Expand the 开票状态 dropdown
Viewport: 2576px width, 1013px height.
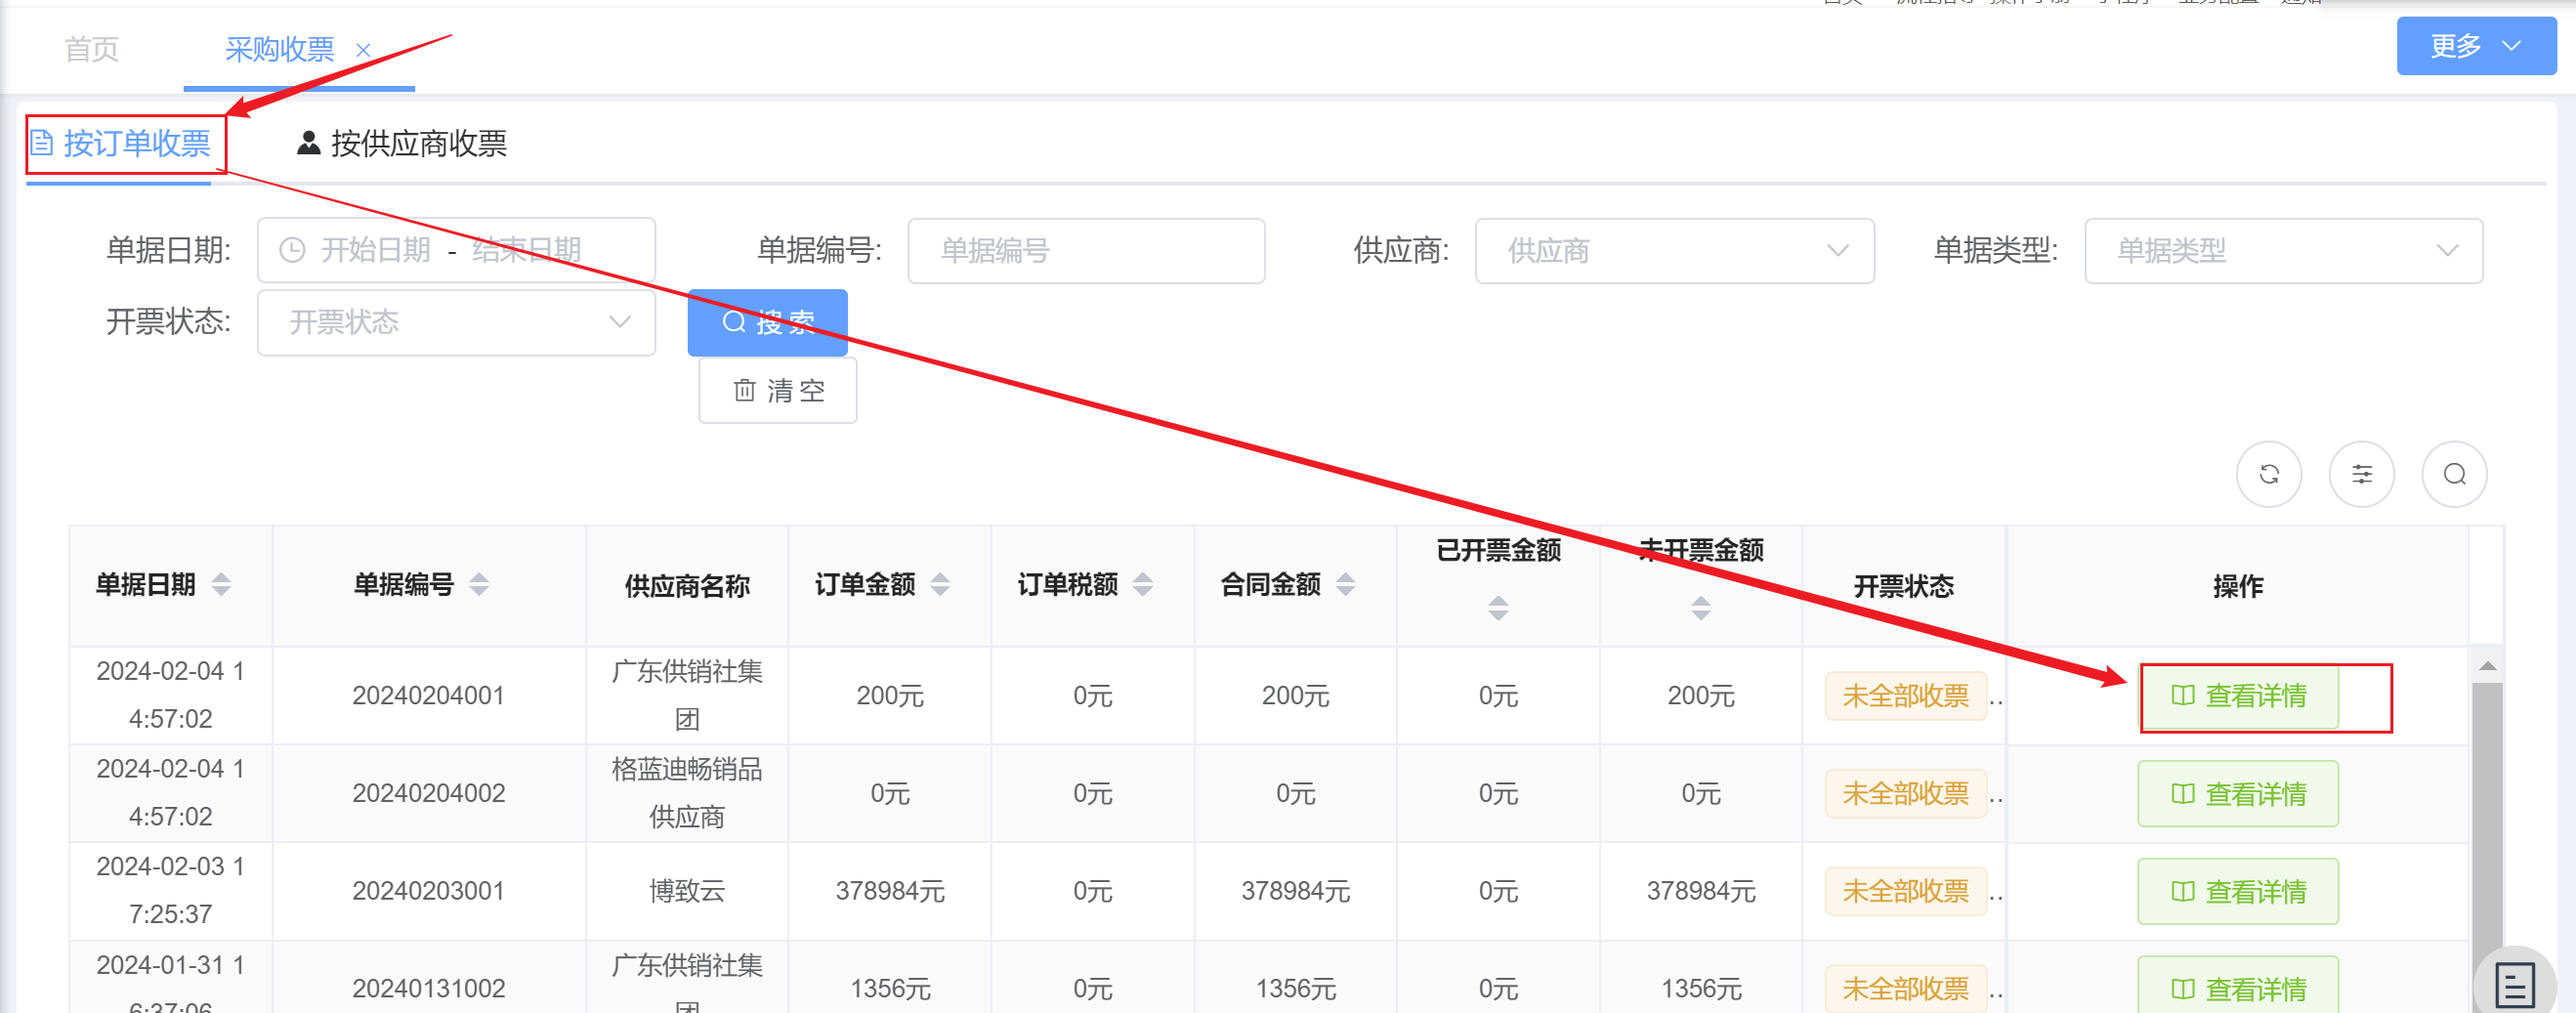coord(456,323)
